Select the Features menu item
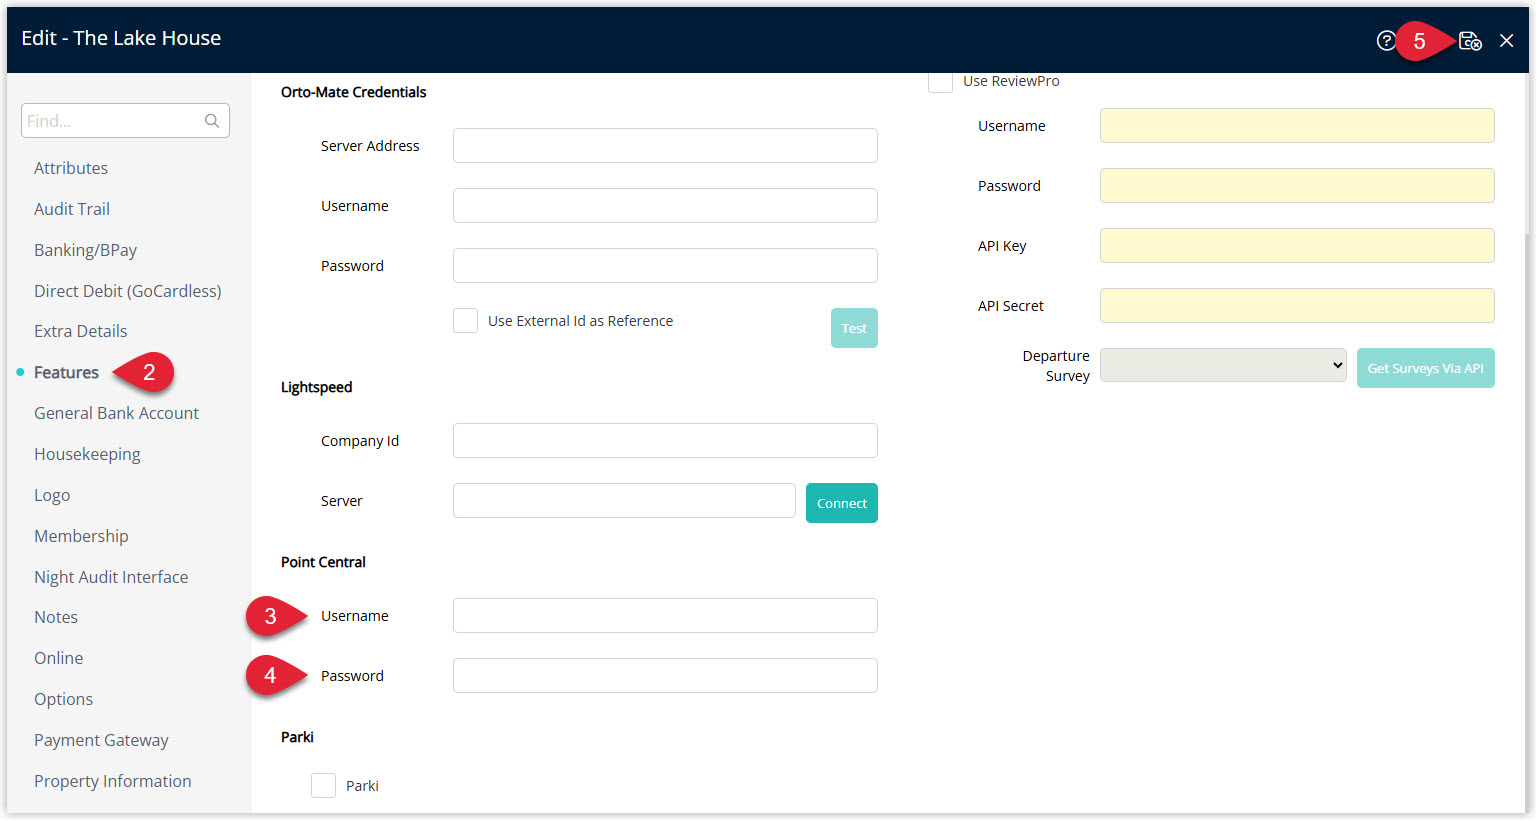Image resolution: width=1537 pixels, height=821 pixels. [x=66, y=372]
